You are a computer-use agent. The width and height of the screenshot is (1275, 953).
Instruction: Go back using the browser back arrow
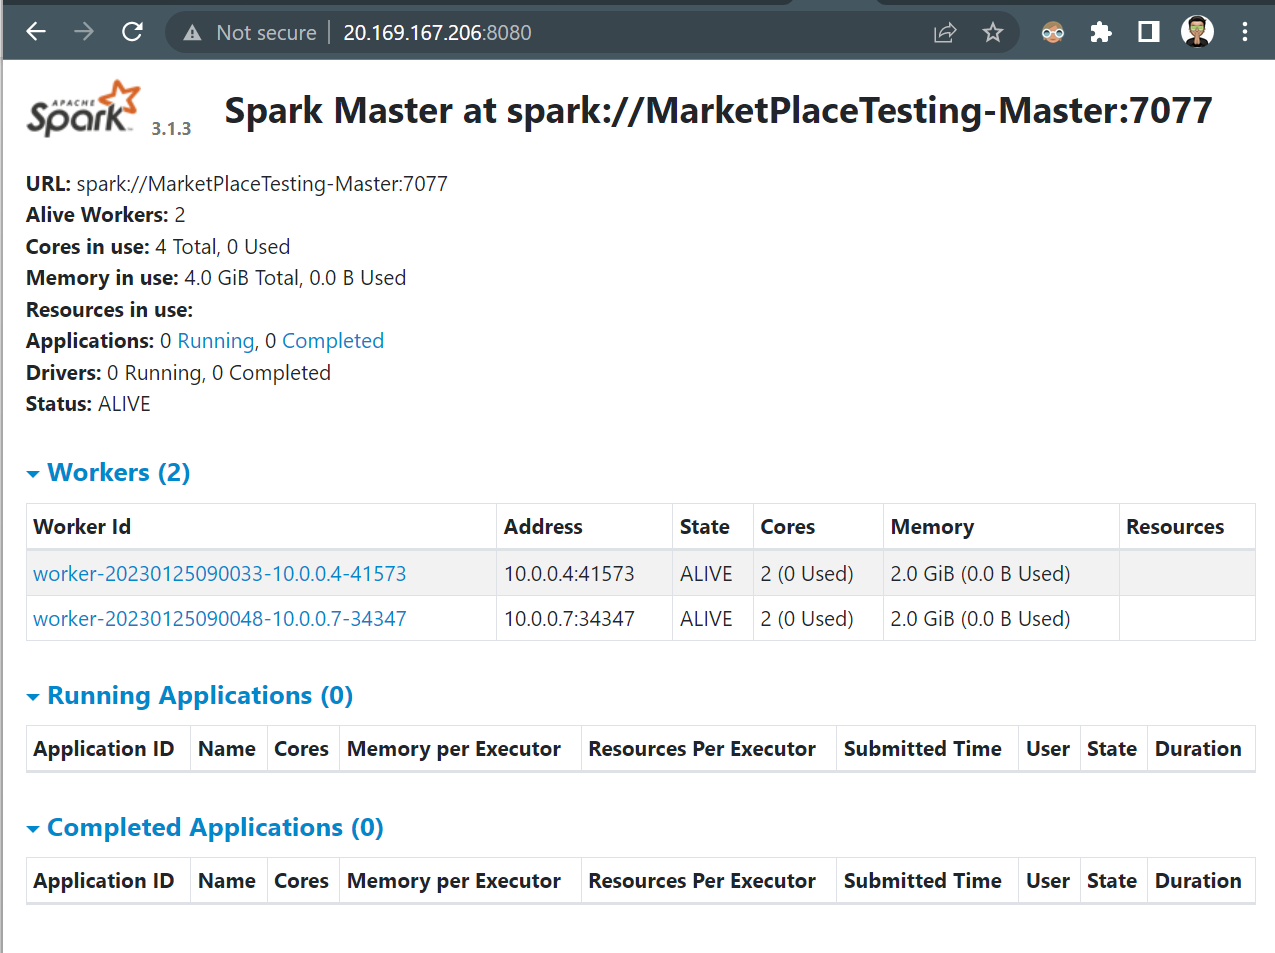(36, 32)
